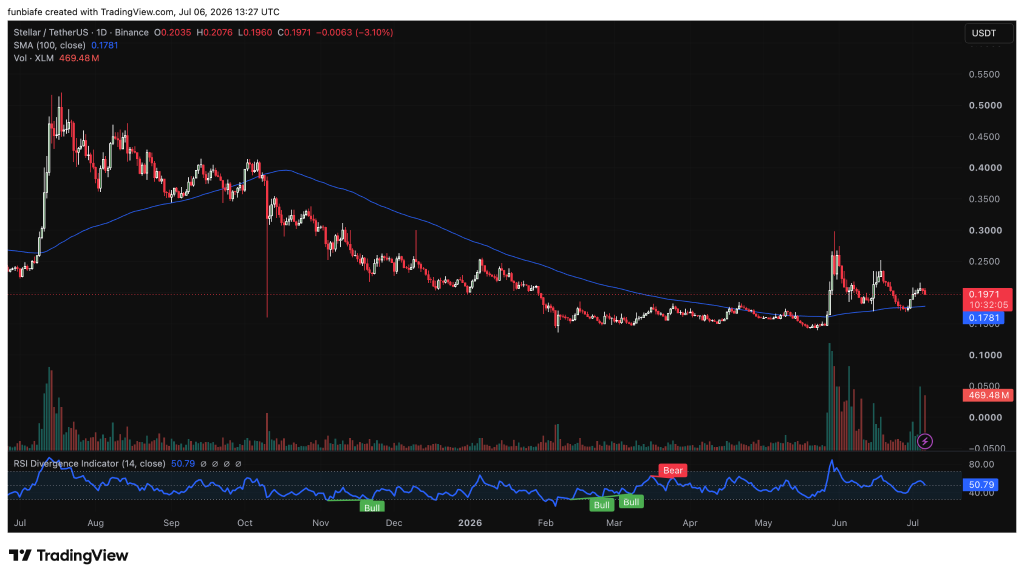
Task: Click the Nov time axis label
Action: click(321, 523)
